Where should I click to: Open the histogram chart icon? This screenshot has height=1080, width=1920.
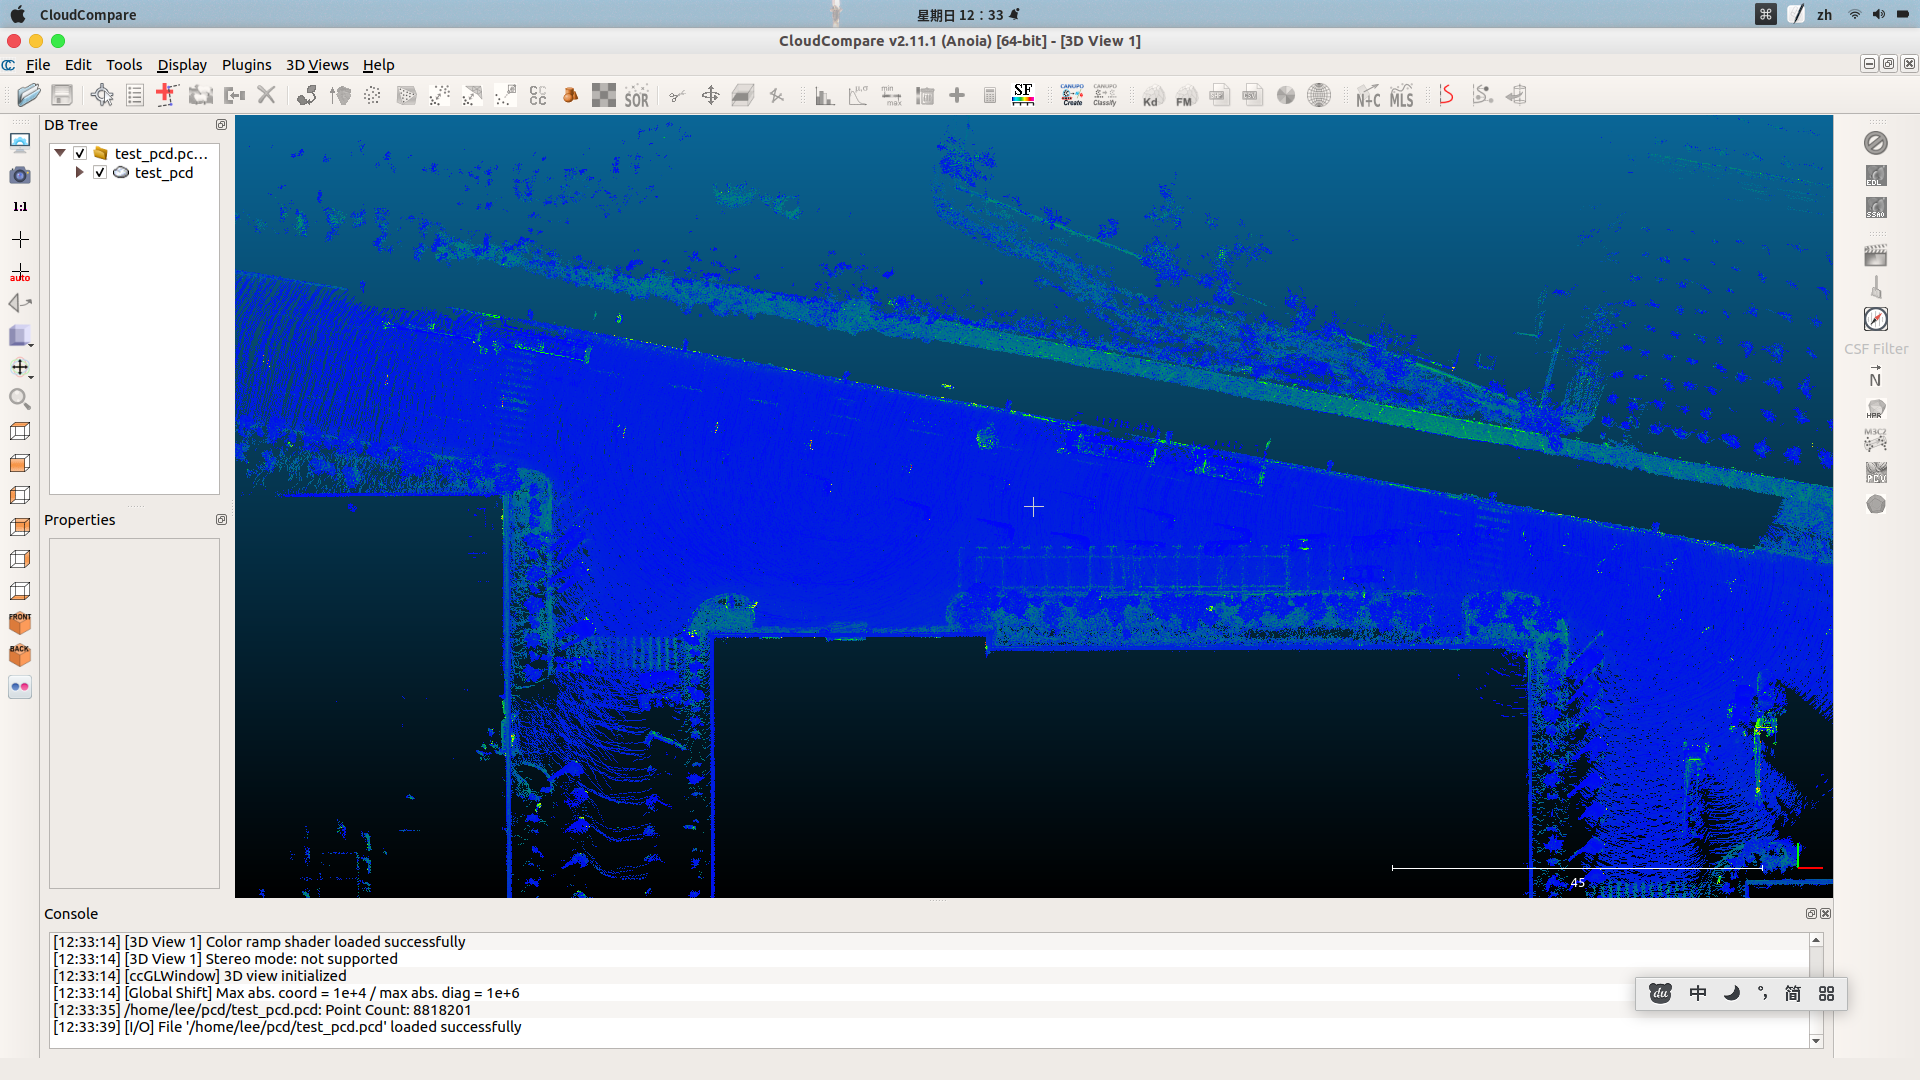(825, 95)
